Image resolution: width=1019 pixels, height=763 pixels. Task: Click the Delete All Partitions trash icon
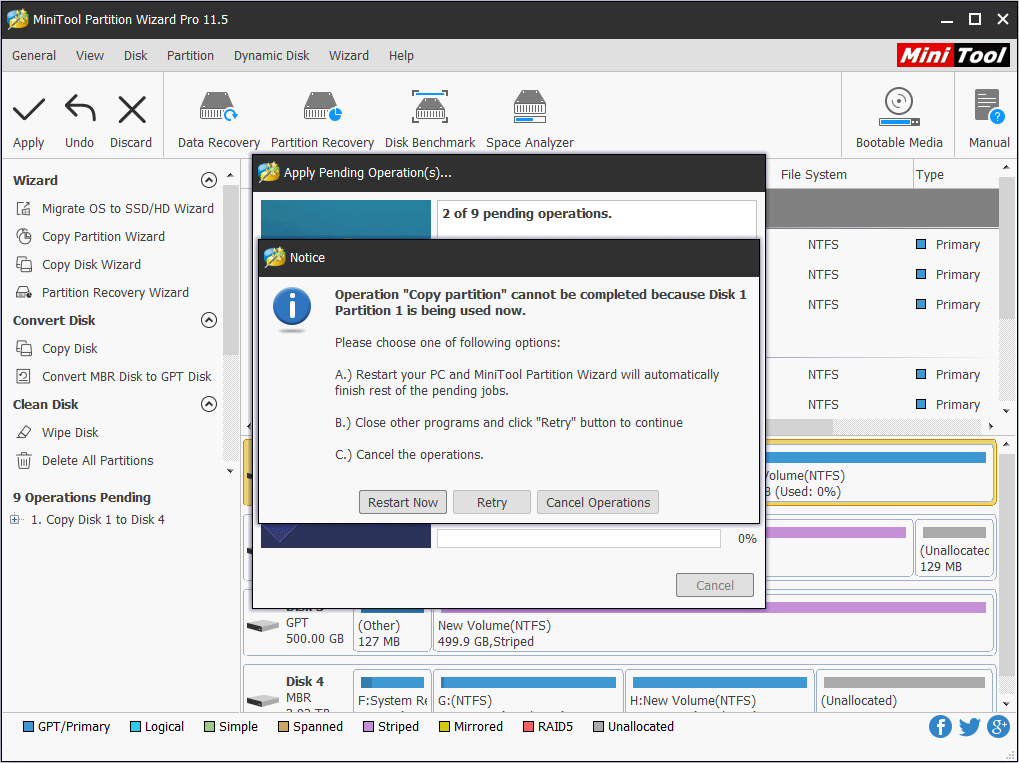pos(23,460)
